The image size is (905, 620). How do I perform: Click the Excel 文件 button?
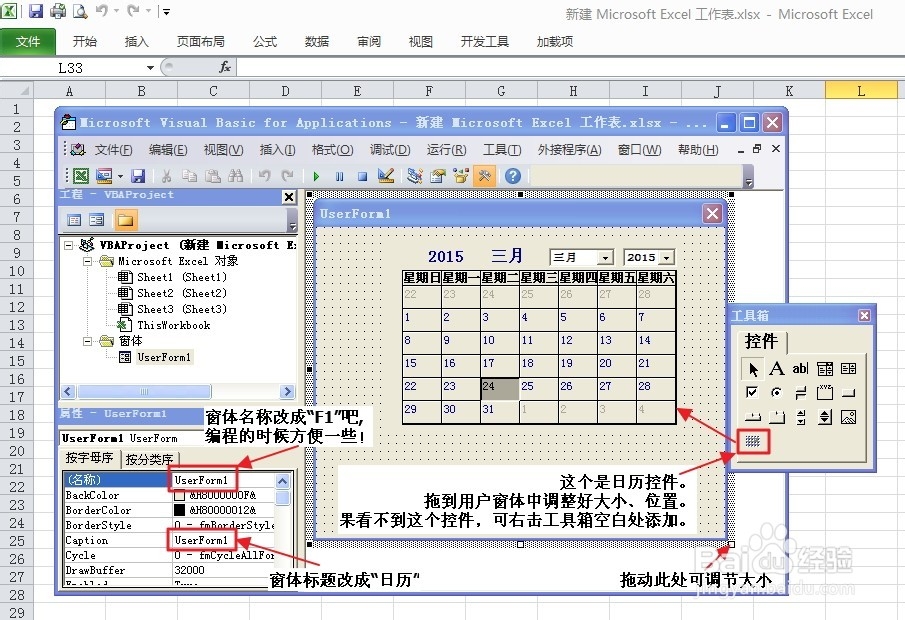pos(28,42)
